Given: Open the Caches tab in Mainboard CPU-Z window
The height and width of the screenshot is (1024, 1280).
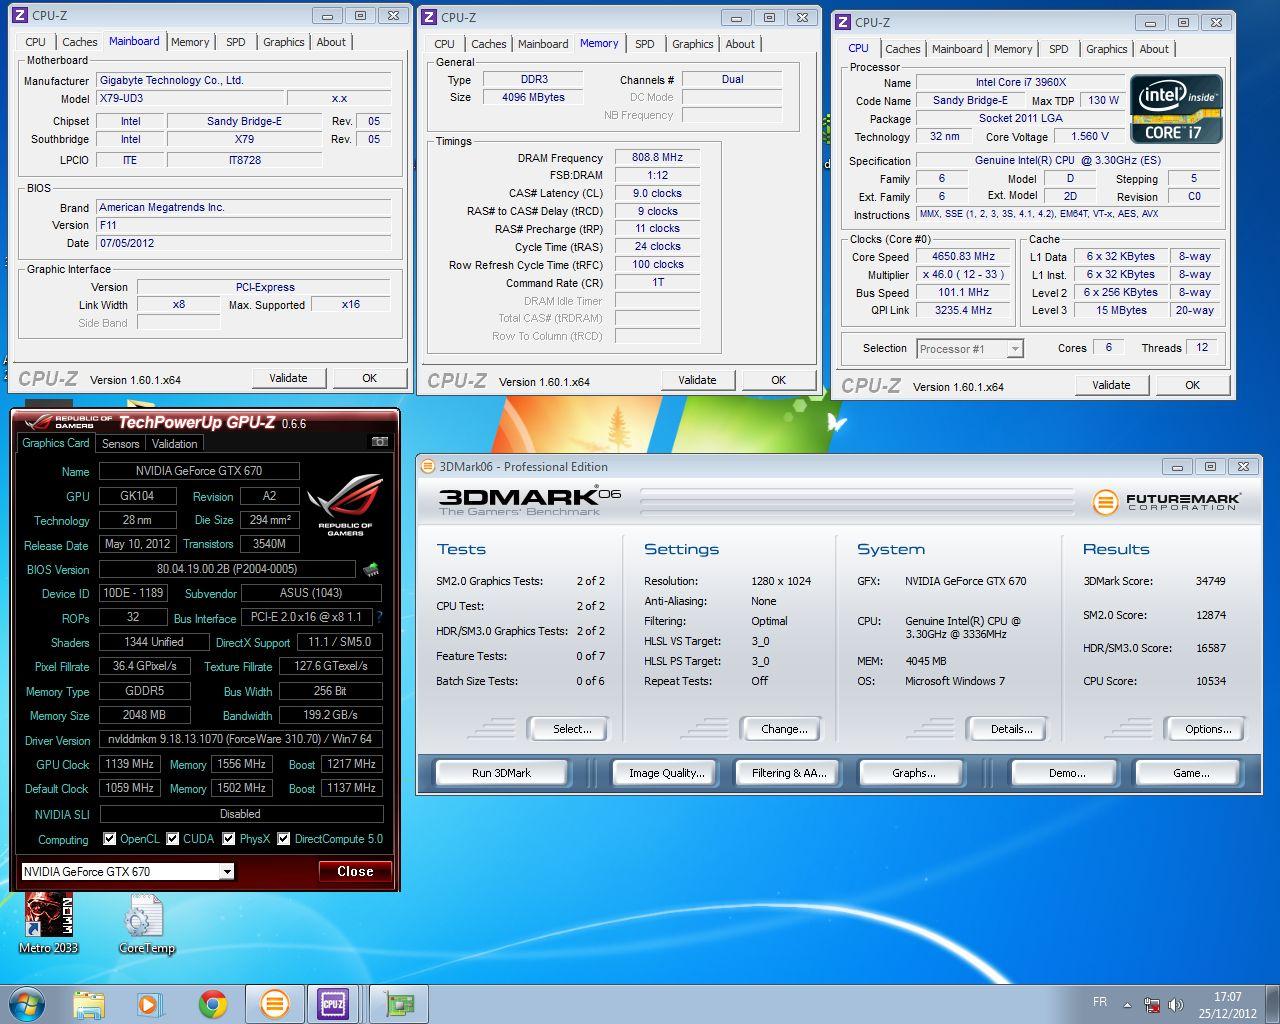Looking at the screenshot, I should tap(80, 42).
